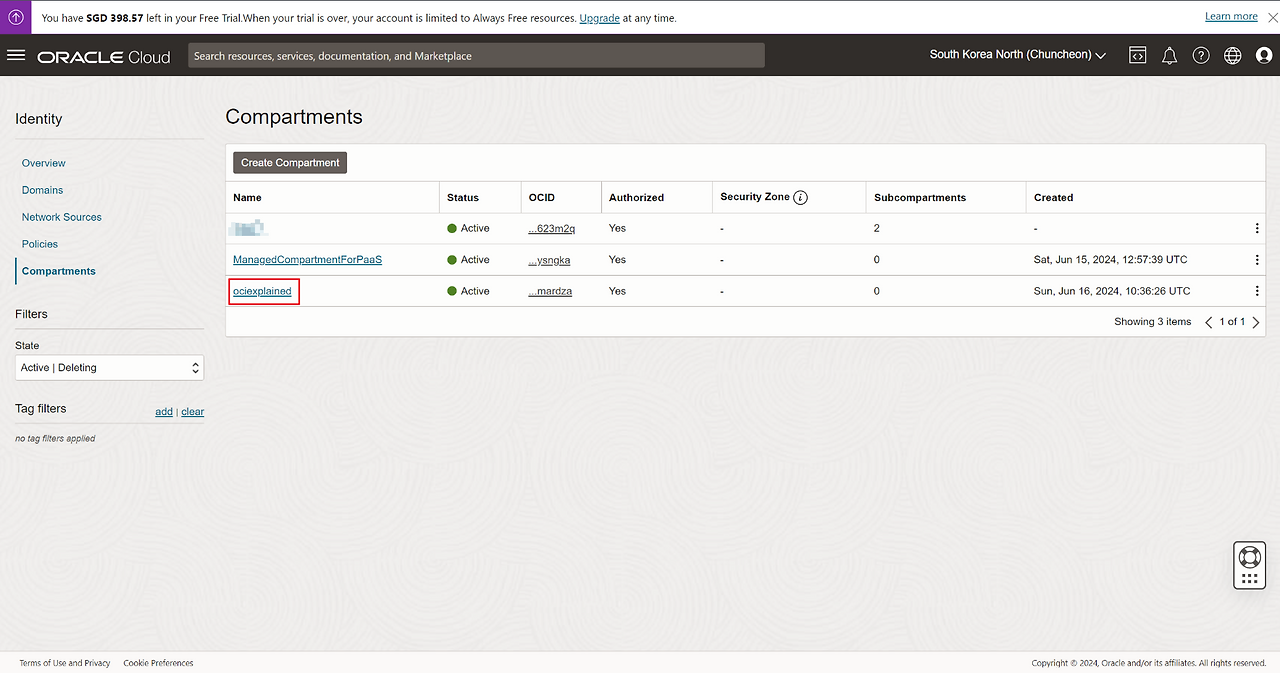This screenshot has width=1280, height=673.
Task: Open the State filter dropdown
Action: 109,368
